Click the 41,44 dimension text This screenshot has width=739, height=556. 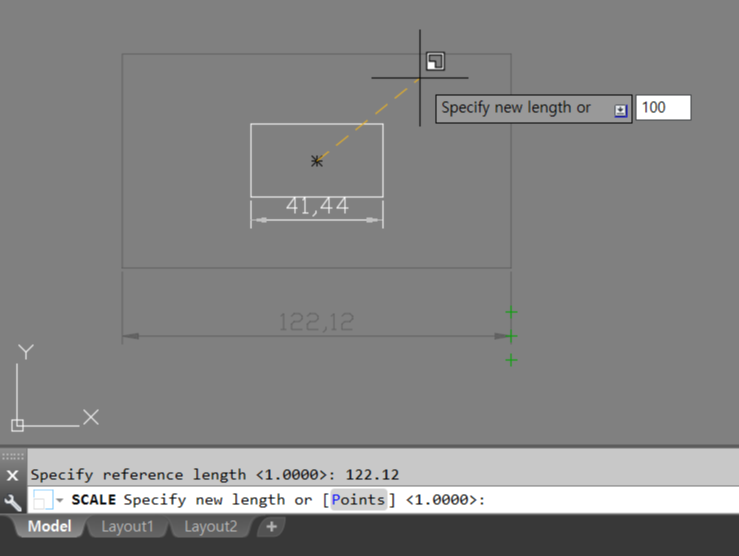point(317,206)
